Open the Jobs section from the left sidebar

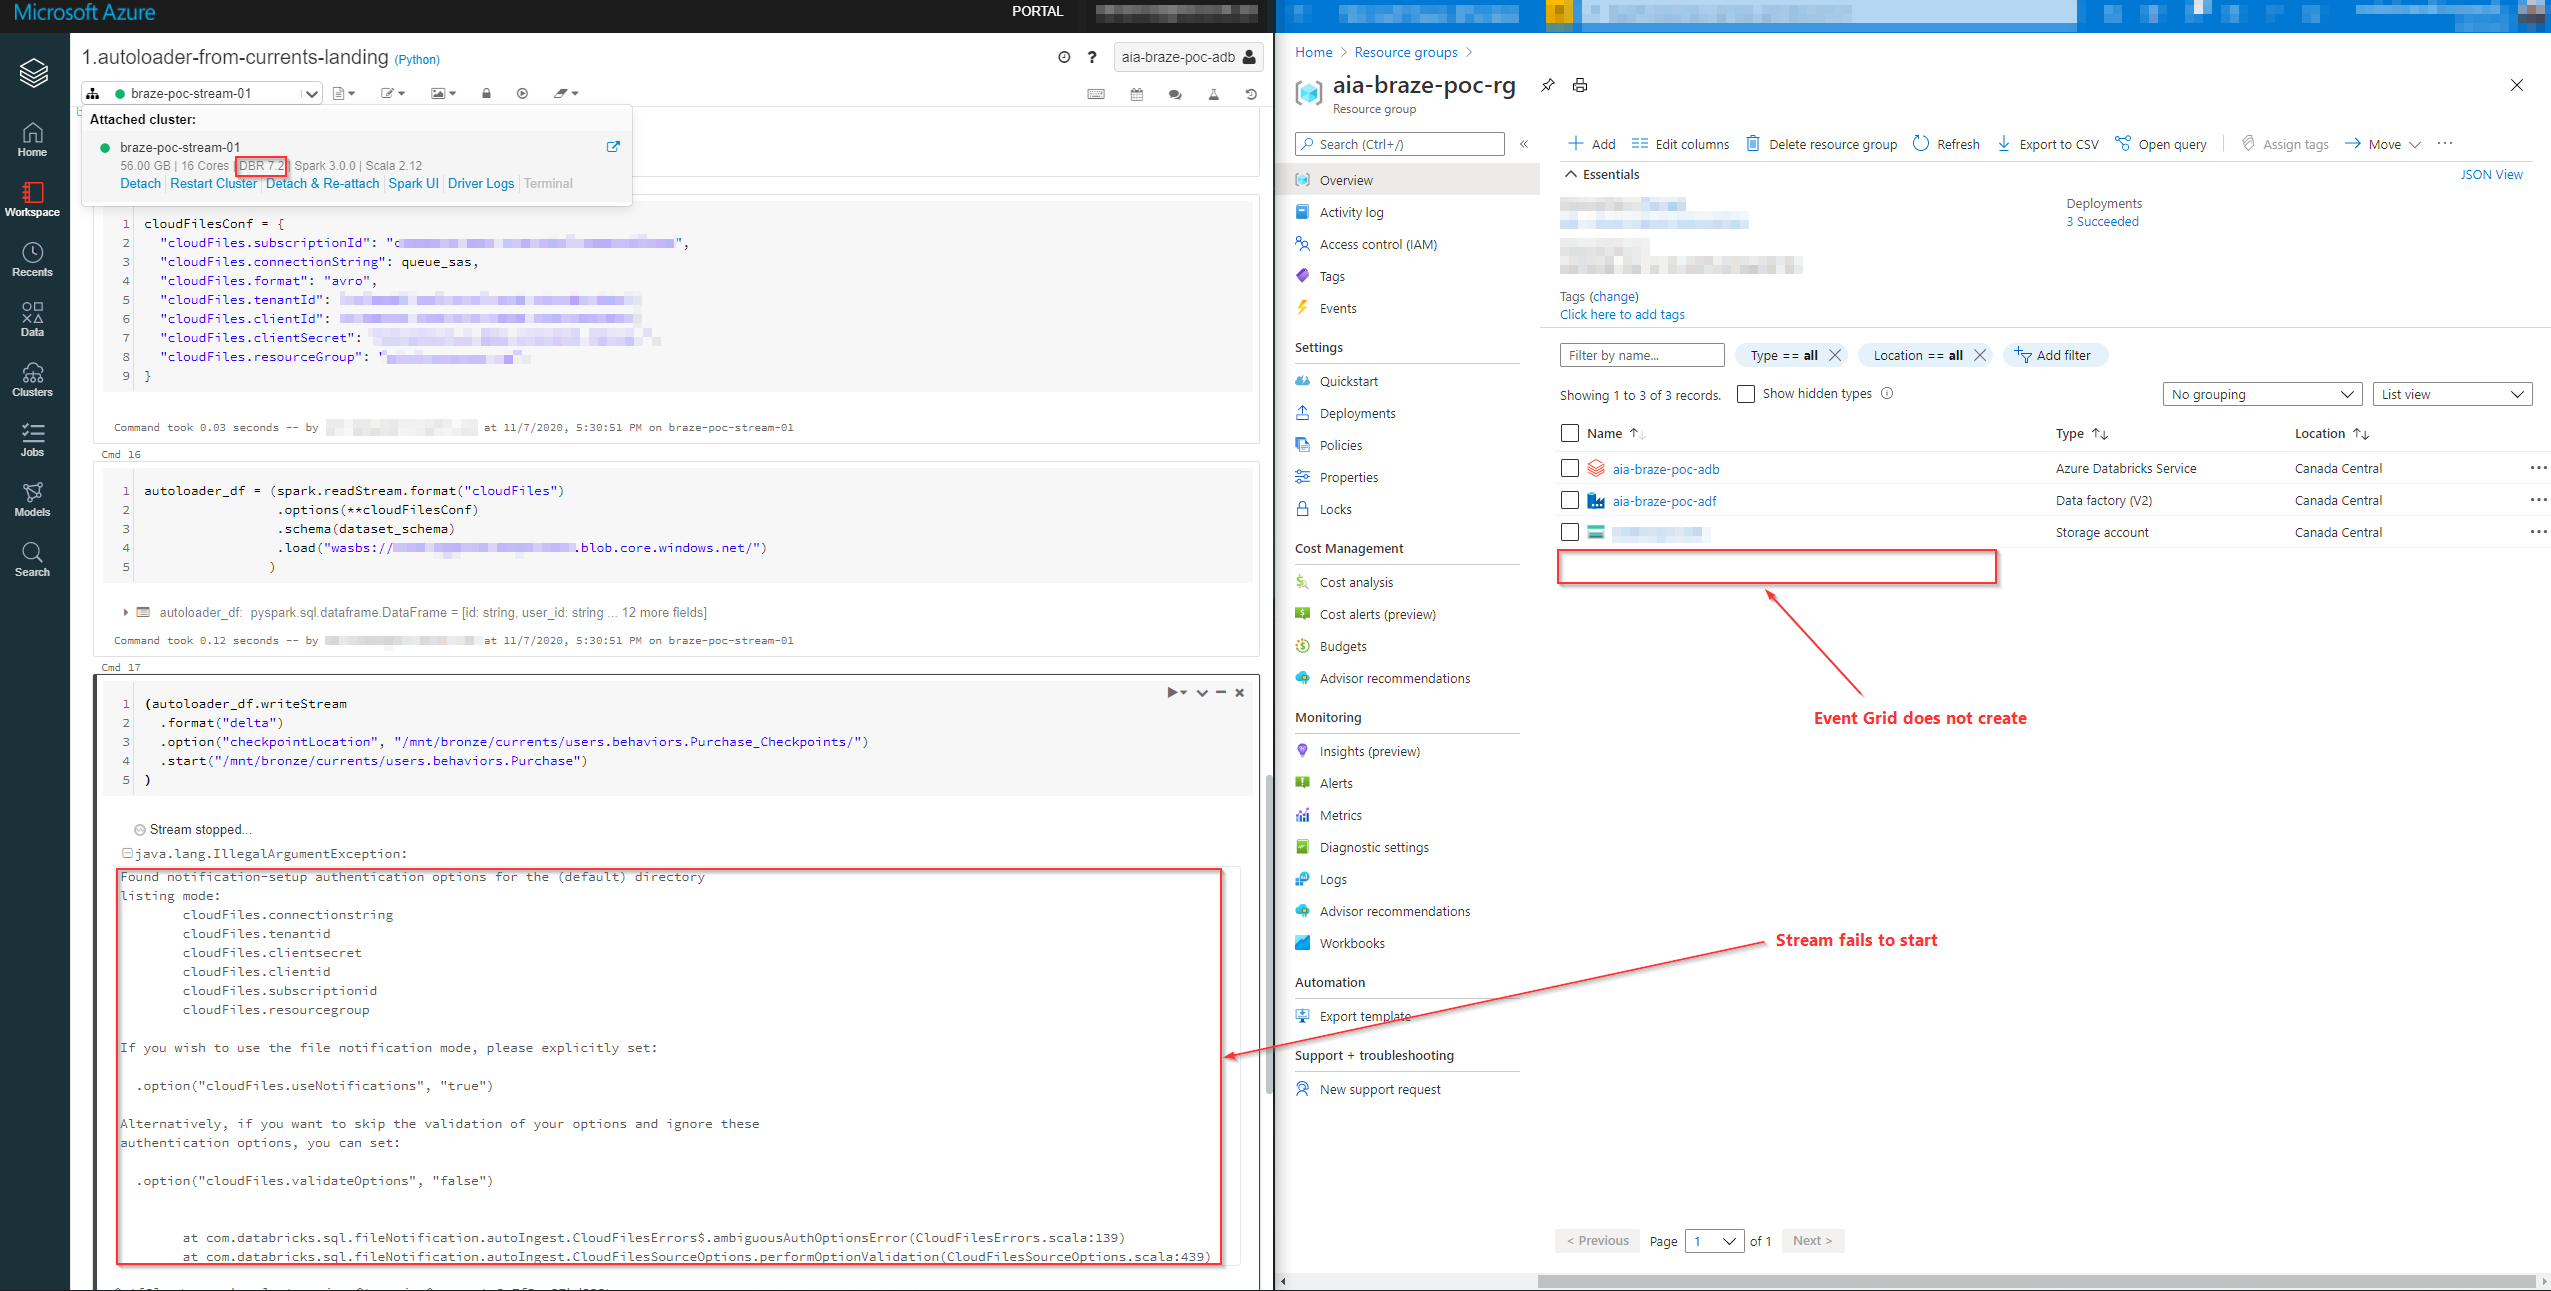[33, 440]
